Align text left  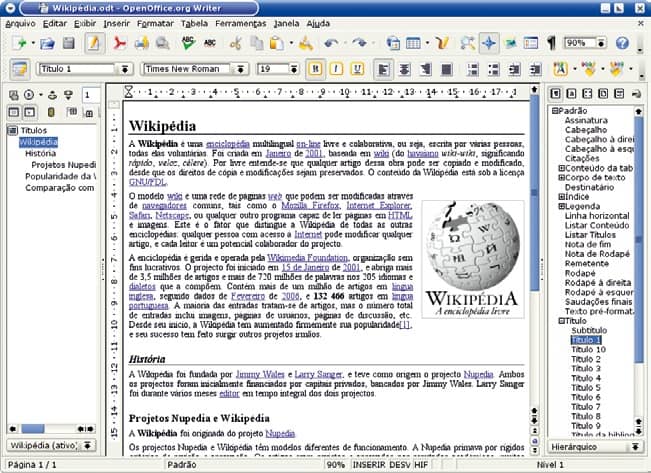[383, 69]
